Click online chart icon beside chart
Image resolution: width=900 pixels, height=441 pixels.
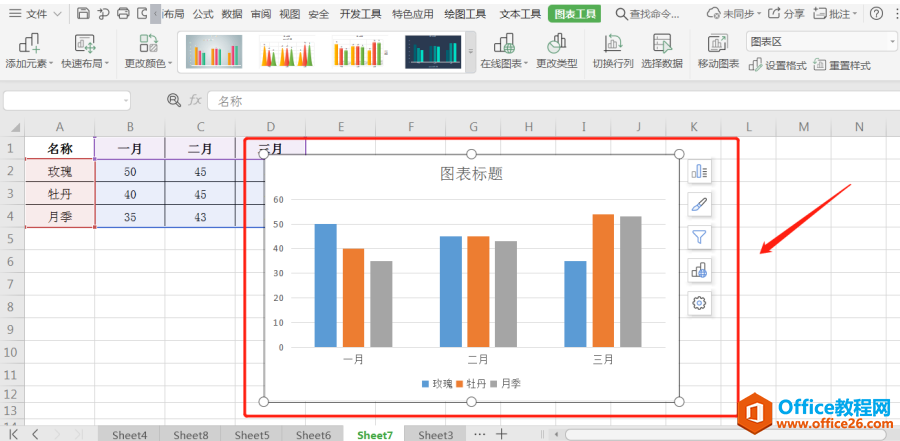click(x=699, y=270)
